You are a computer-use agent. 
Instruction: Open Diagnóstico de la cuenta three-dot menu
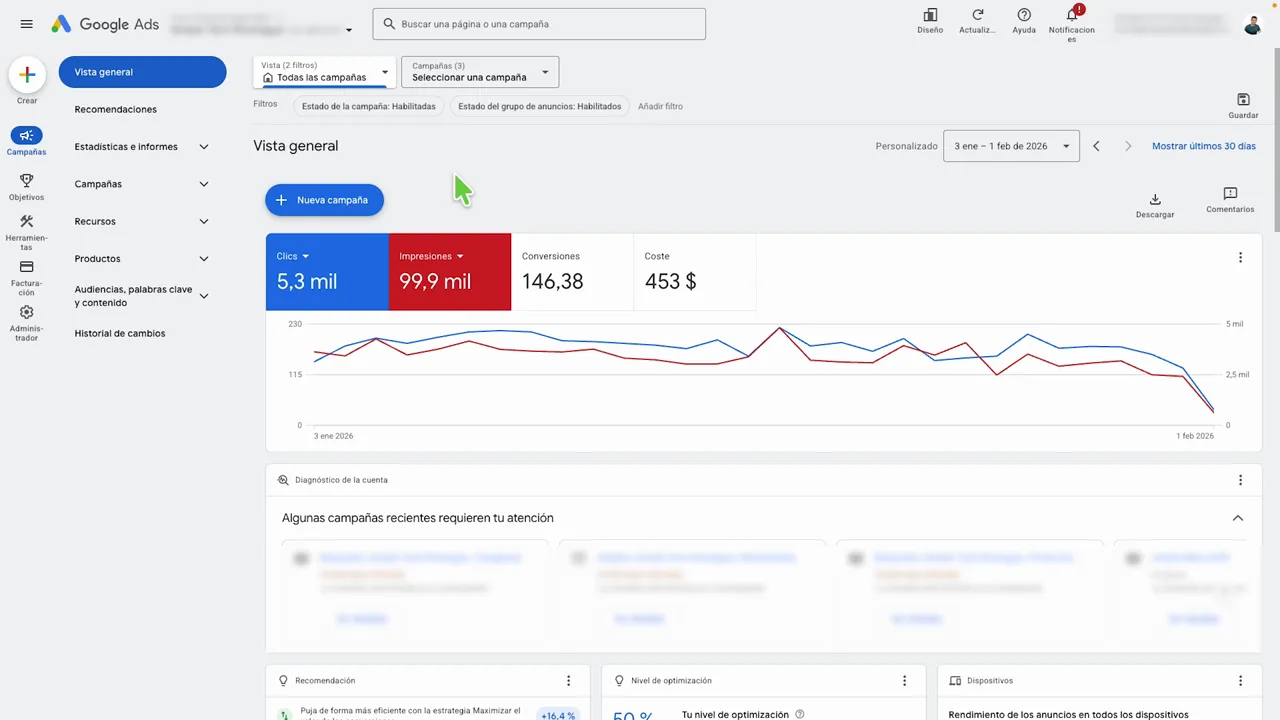click(x=1240, y=480)
